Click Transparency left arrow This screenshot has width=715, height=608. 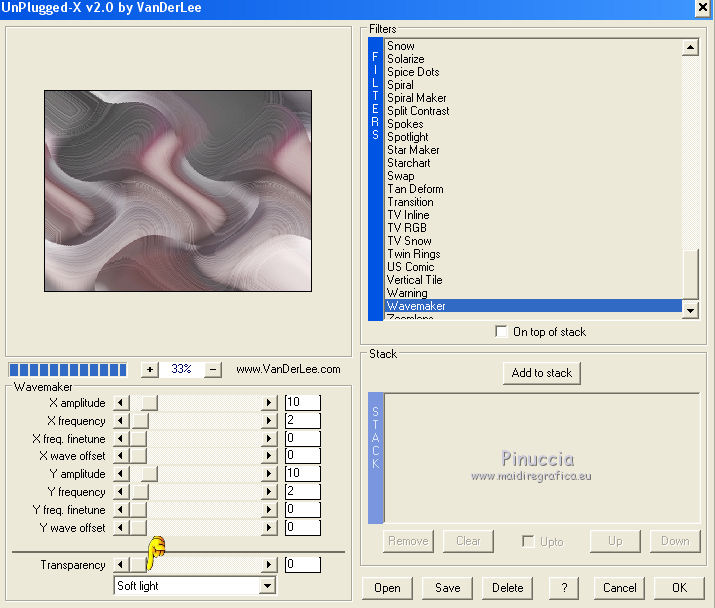pyautogui.click(x=121, y=565)
